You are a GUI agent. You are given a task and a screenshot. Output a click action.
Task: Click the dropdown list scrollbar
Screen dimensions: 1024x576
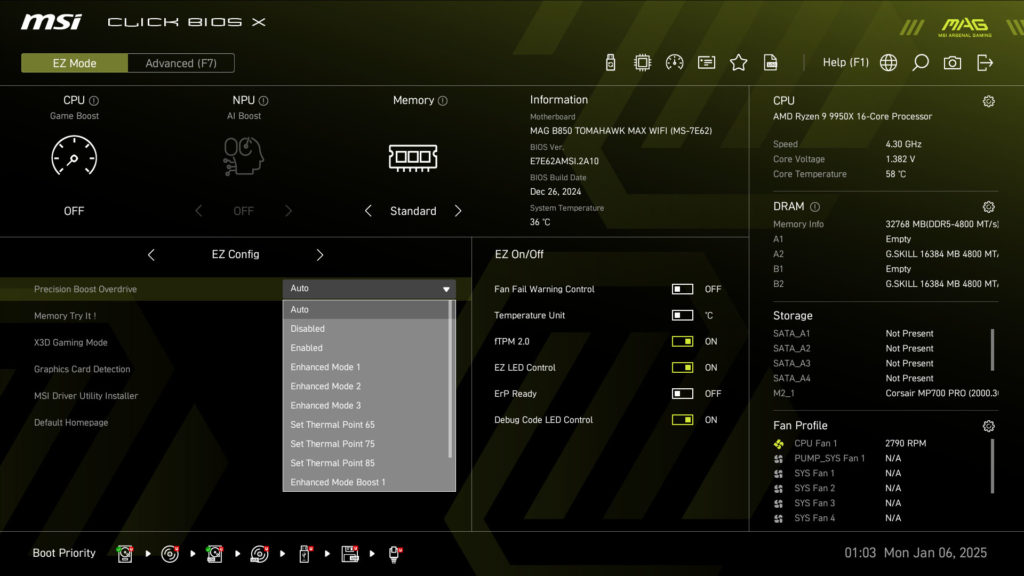(451, 380)
